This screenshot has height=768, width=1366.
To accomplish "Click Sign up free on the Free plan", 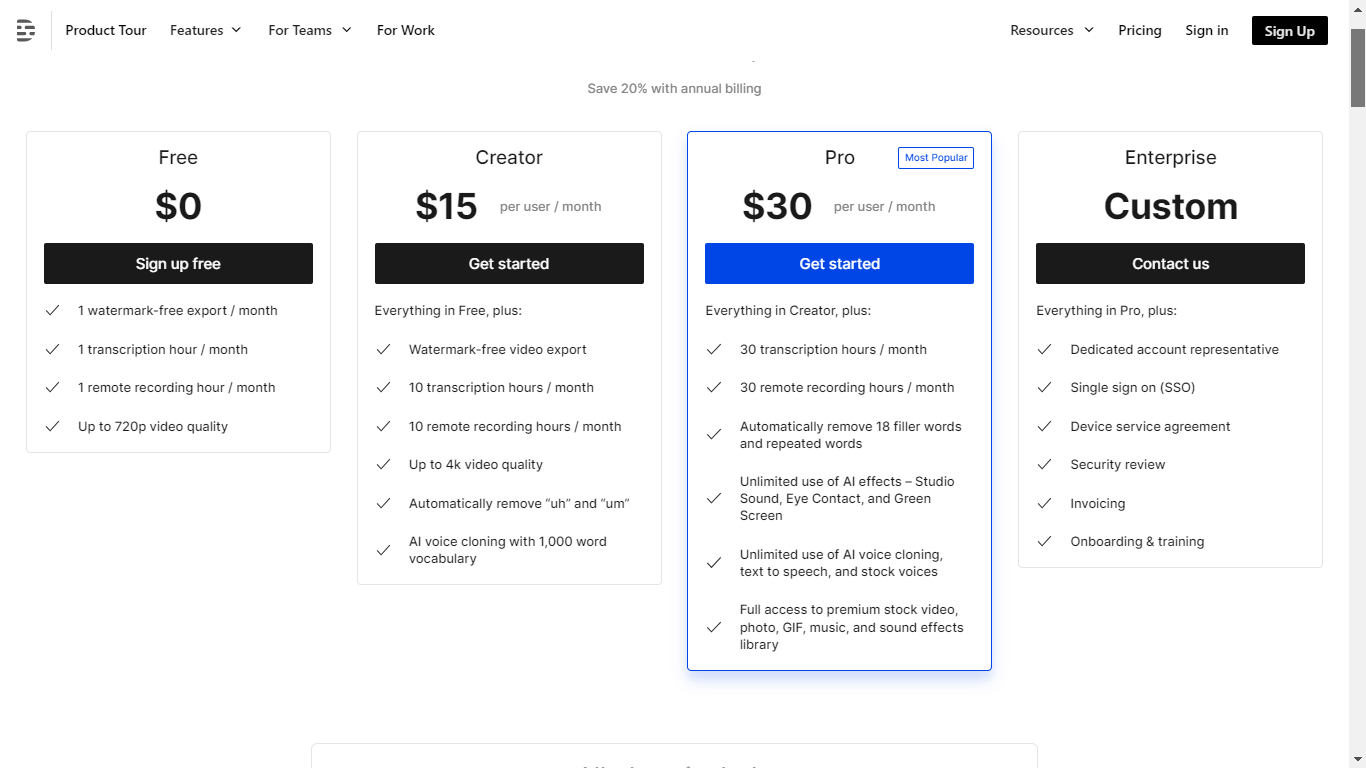I will [x=178, y=263].
